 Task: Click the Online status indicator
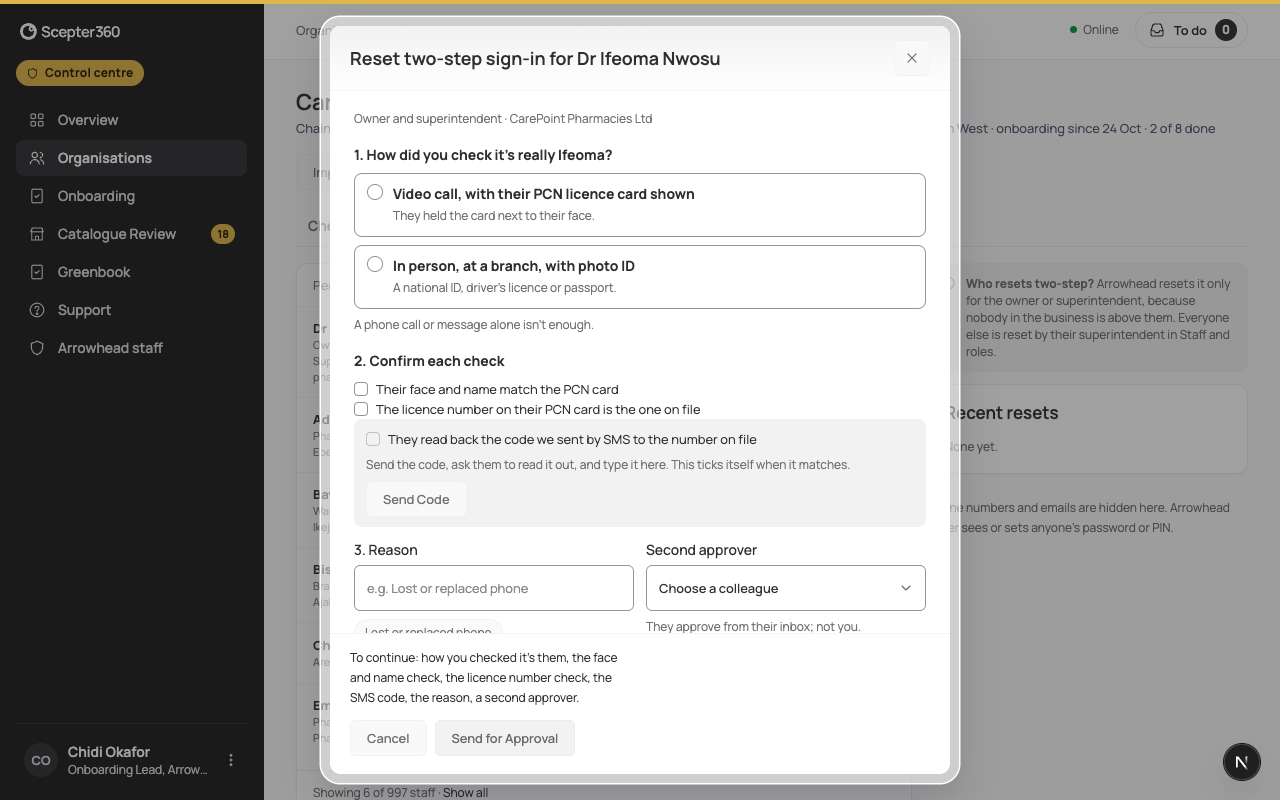(1094, 30)
